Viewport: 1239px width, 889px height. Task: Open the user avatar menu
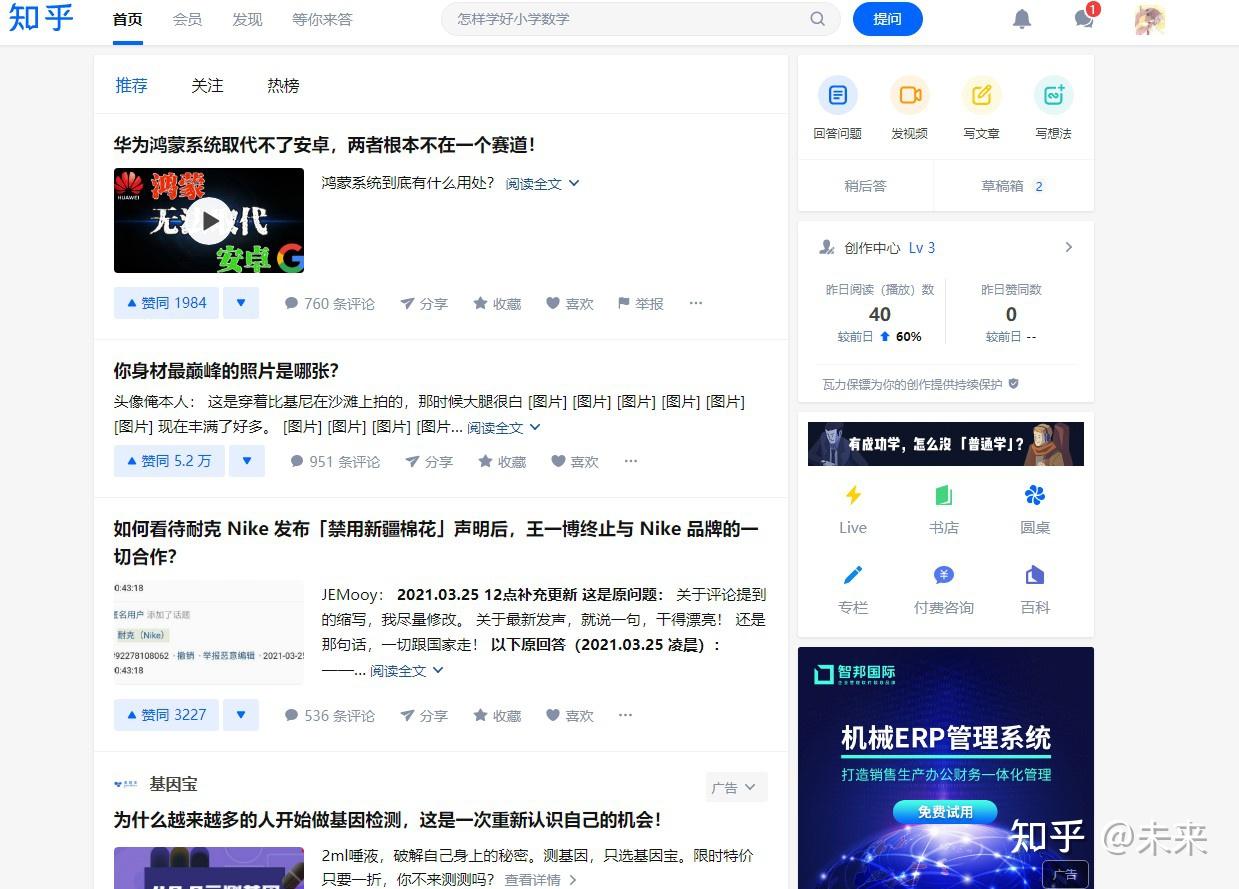pyautogui.click(x=1150, y=19)
